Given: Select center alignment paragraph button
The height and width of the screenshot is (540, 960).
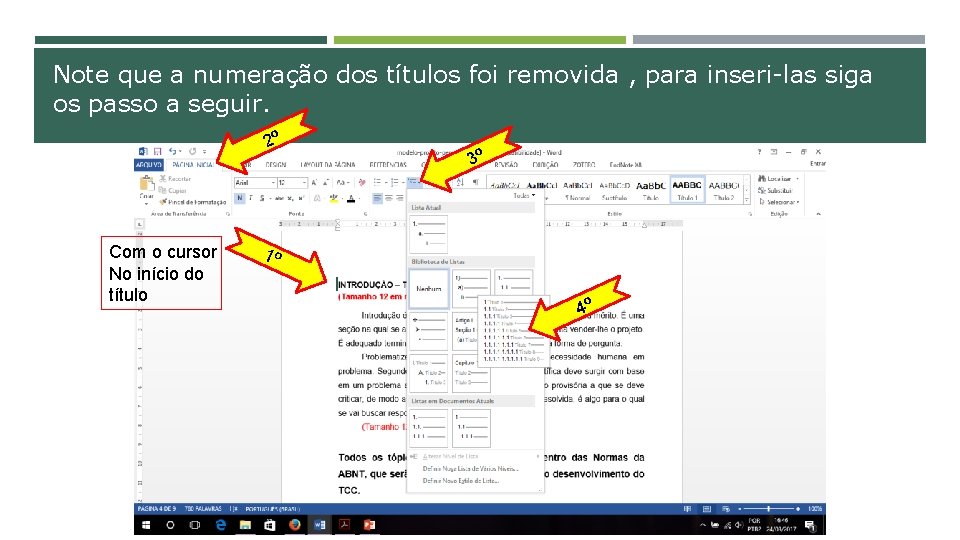Looking at the screenshot, I should click(x=389, y=198).
